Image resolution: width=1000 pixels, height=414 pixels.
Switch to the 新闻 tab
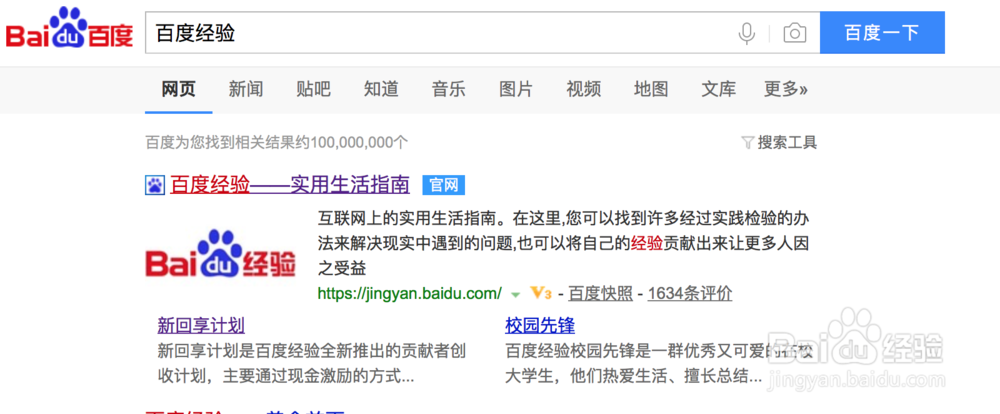pyautogui.click(x=246, y=89)
